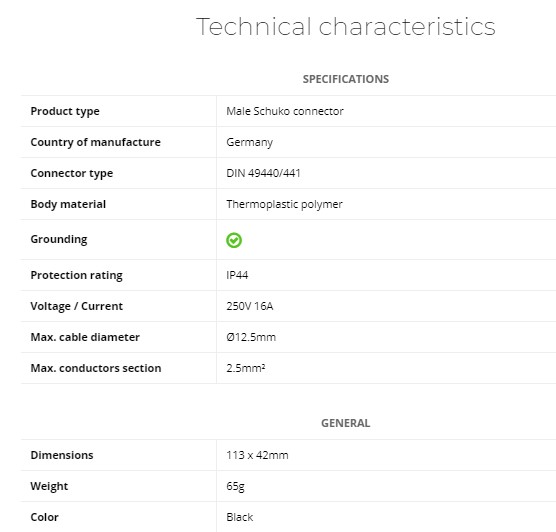Screen dimensions: 556x532
Task: Select the Ø12.5mm cable diameter value
Action: coord(251,337)
